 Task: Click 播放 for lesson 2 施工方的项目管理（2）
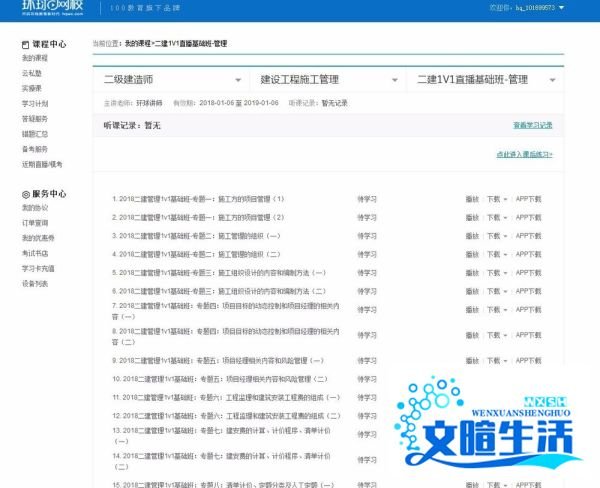(472, 217)
